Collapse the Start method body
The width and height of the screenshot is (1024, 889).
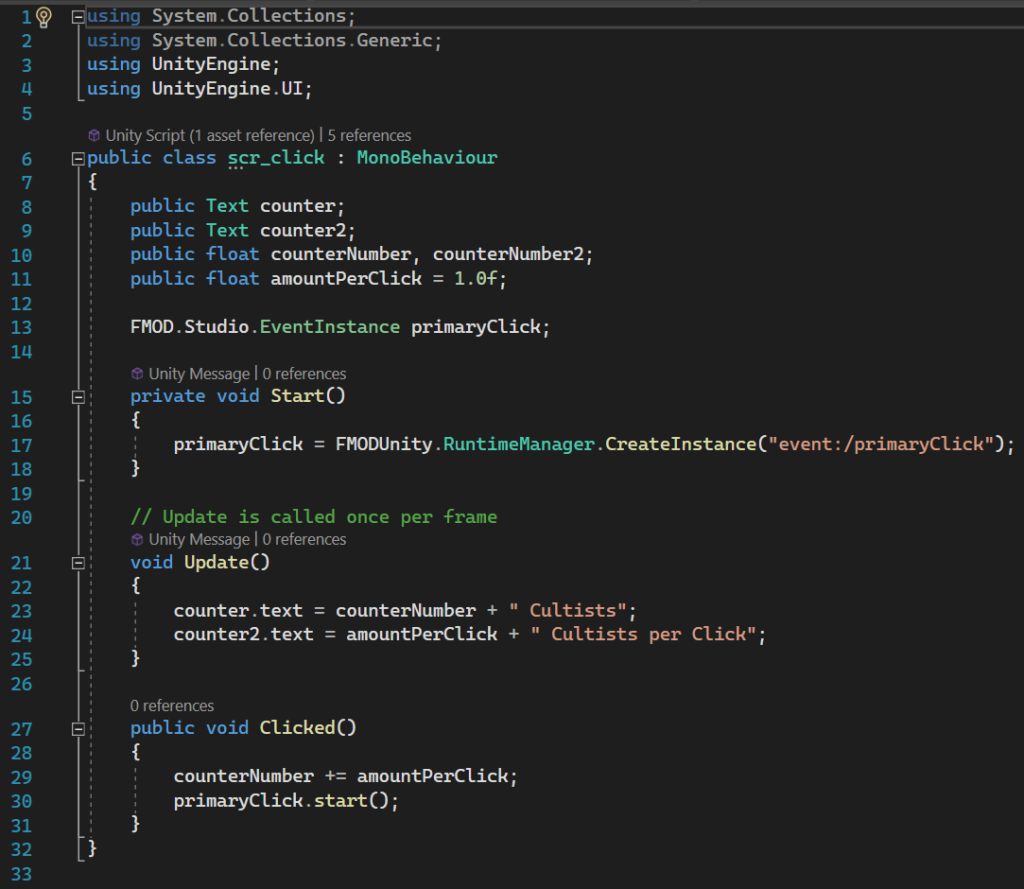(x=79, y=397)
